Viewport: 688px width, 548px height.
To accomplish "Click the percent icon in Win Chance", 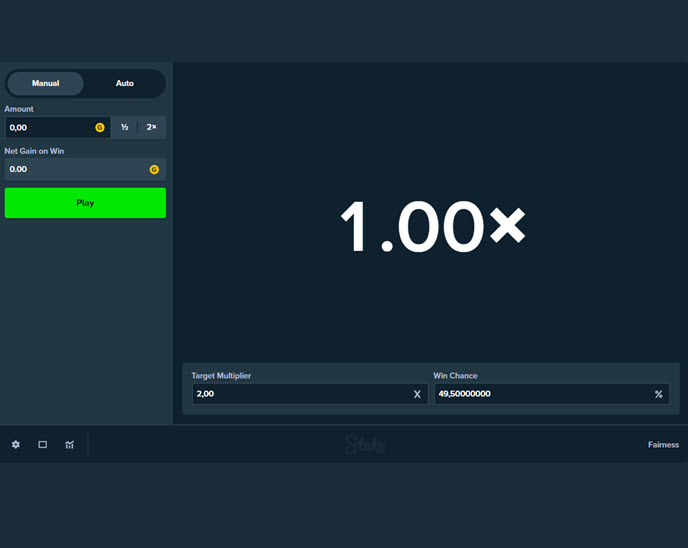I will coord(658,394).
